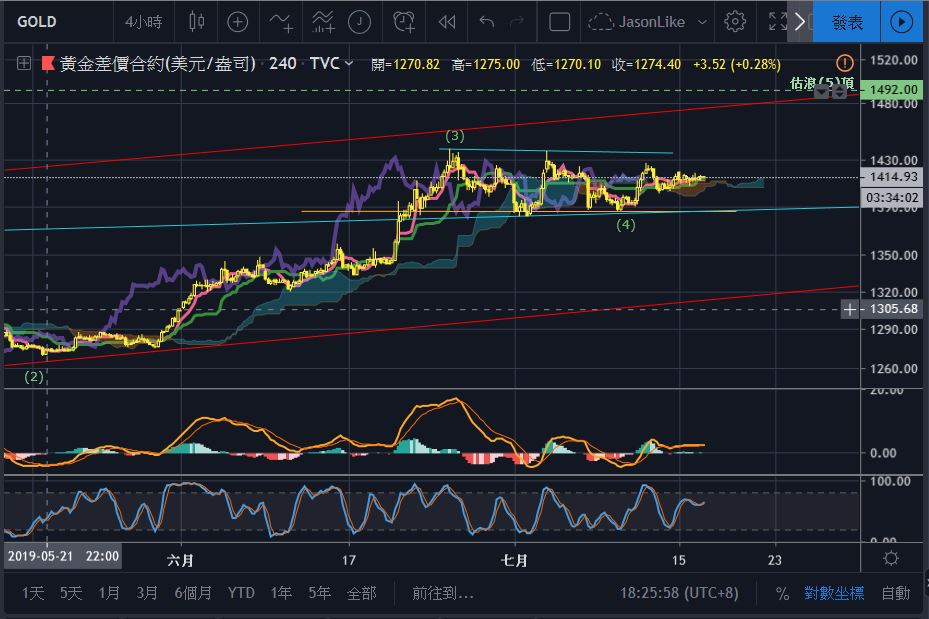929x619 pixels.
Task: Open chart settings gear icon
Action: click(735, 21)
